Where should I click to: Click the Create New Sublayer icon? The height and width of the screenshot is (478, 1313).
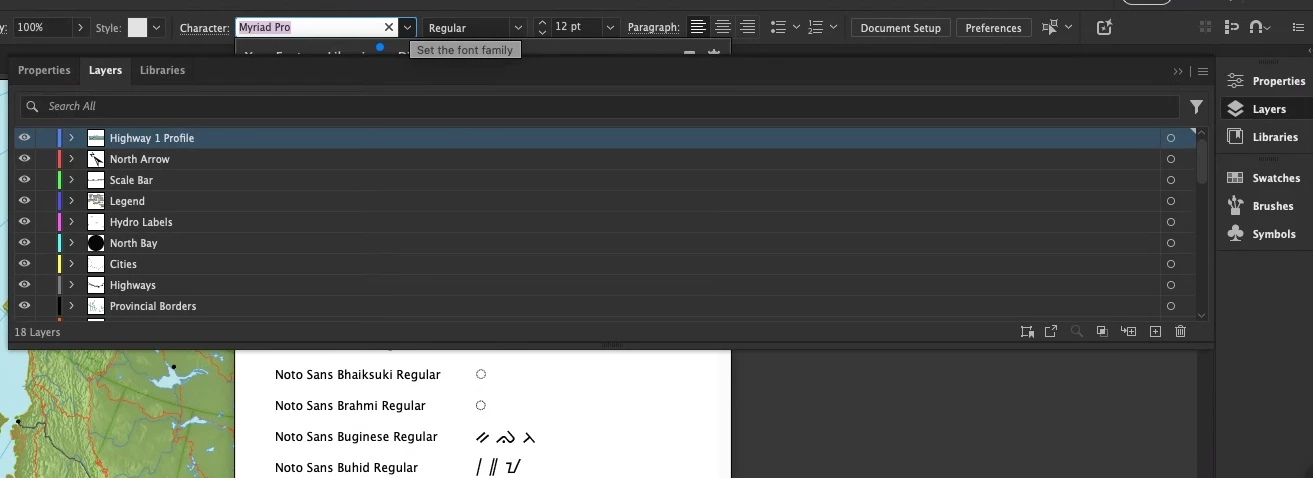1129,331
